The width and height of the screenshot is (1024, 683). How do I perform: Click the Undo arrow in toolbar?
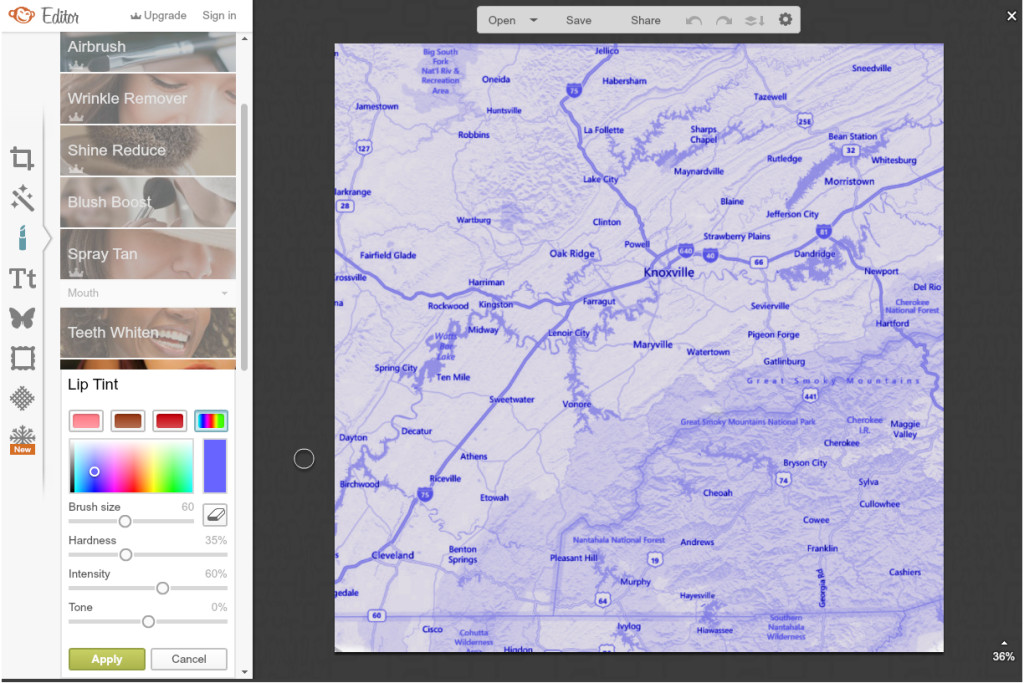click(x=694, y=20)
